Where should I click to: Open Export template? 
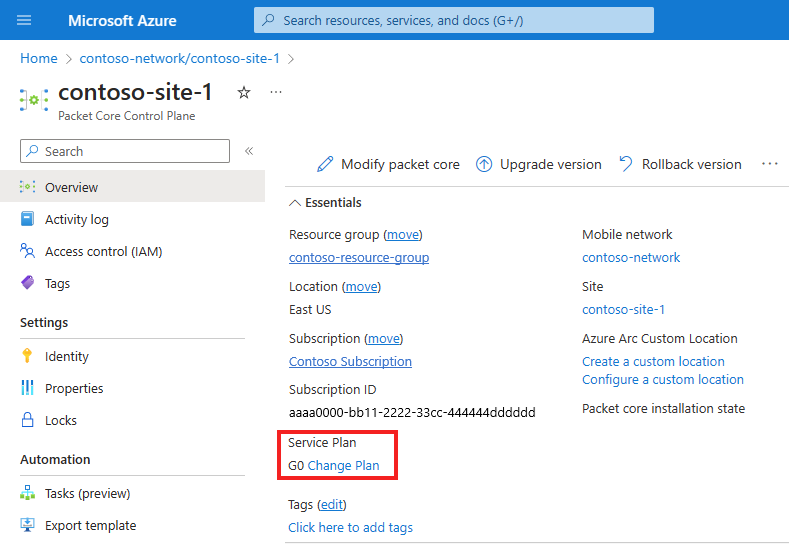pos(91,526)
